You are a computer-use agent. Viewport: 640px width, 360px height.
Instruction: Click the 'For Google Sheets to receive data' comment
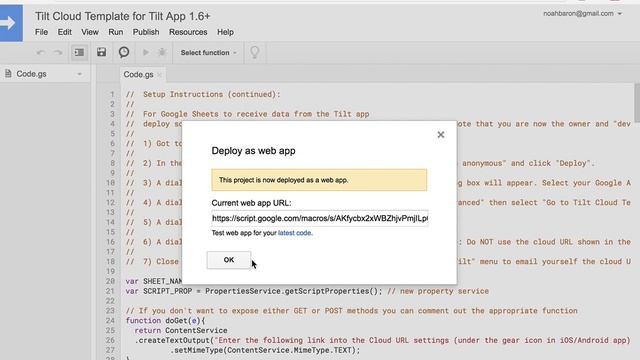pos(247,114)
